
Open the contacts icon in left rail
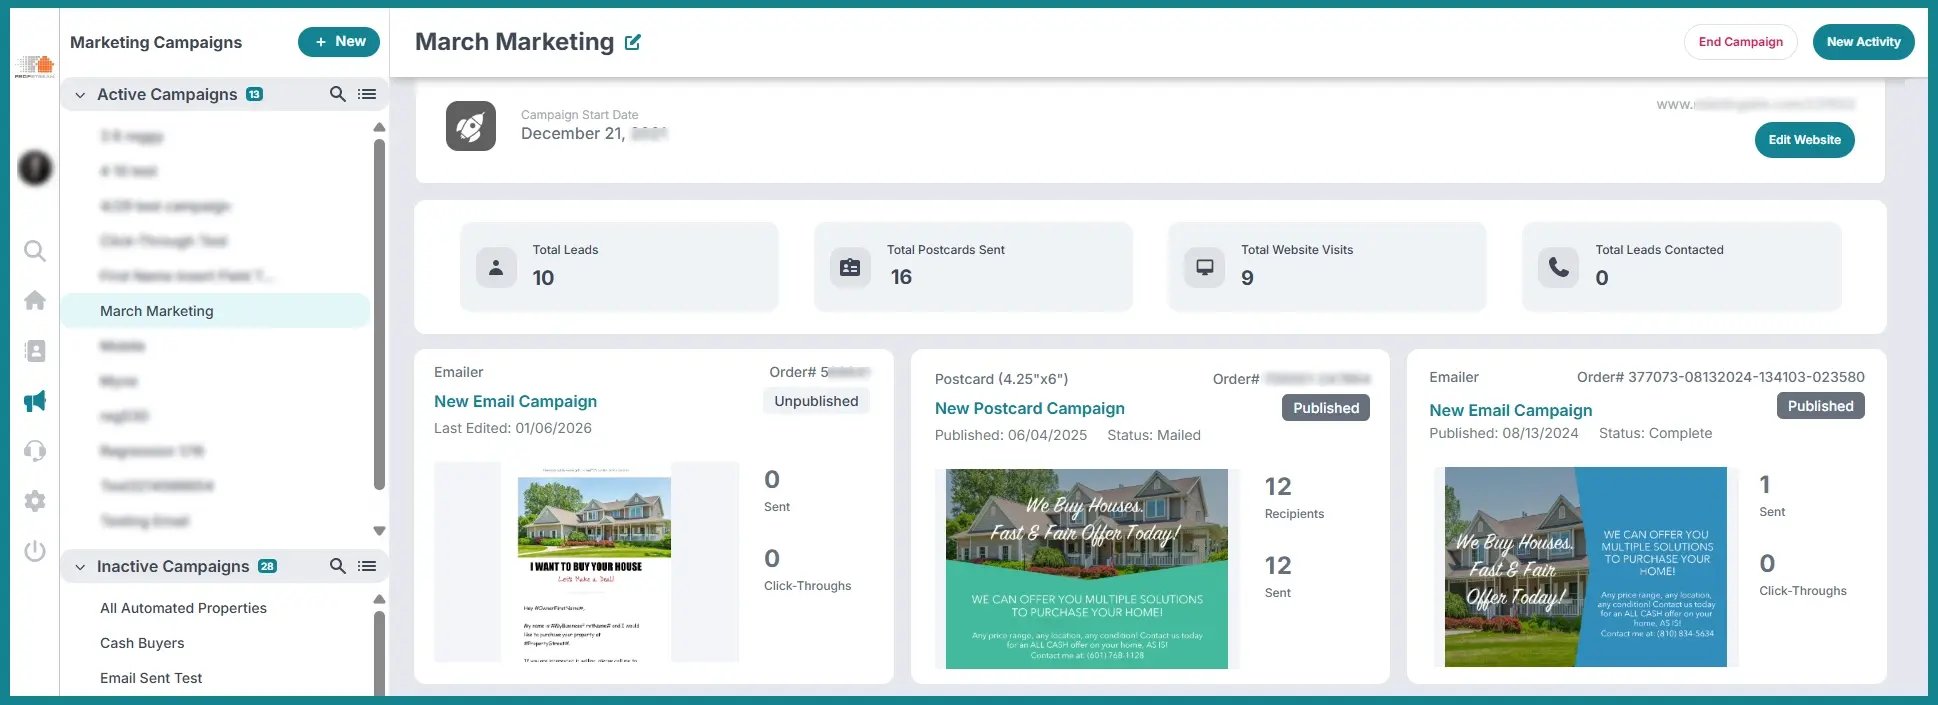[35, 351]
